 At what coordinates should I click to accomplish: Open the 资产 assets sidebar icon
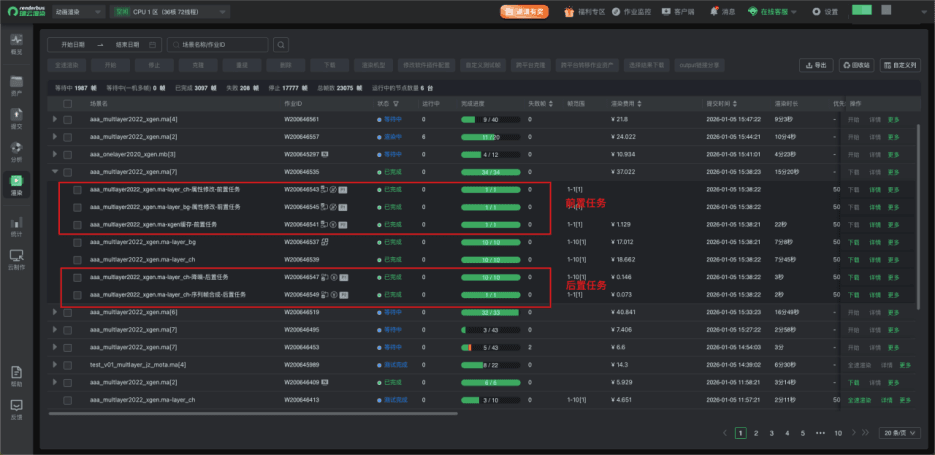[x=16, y=85]
